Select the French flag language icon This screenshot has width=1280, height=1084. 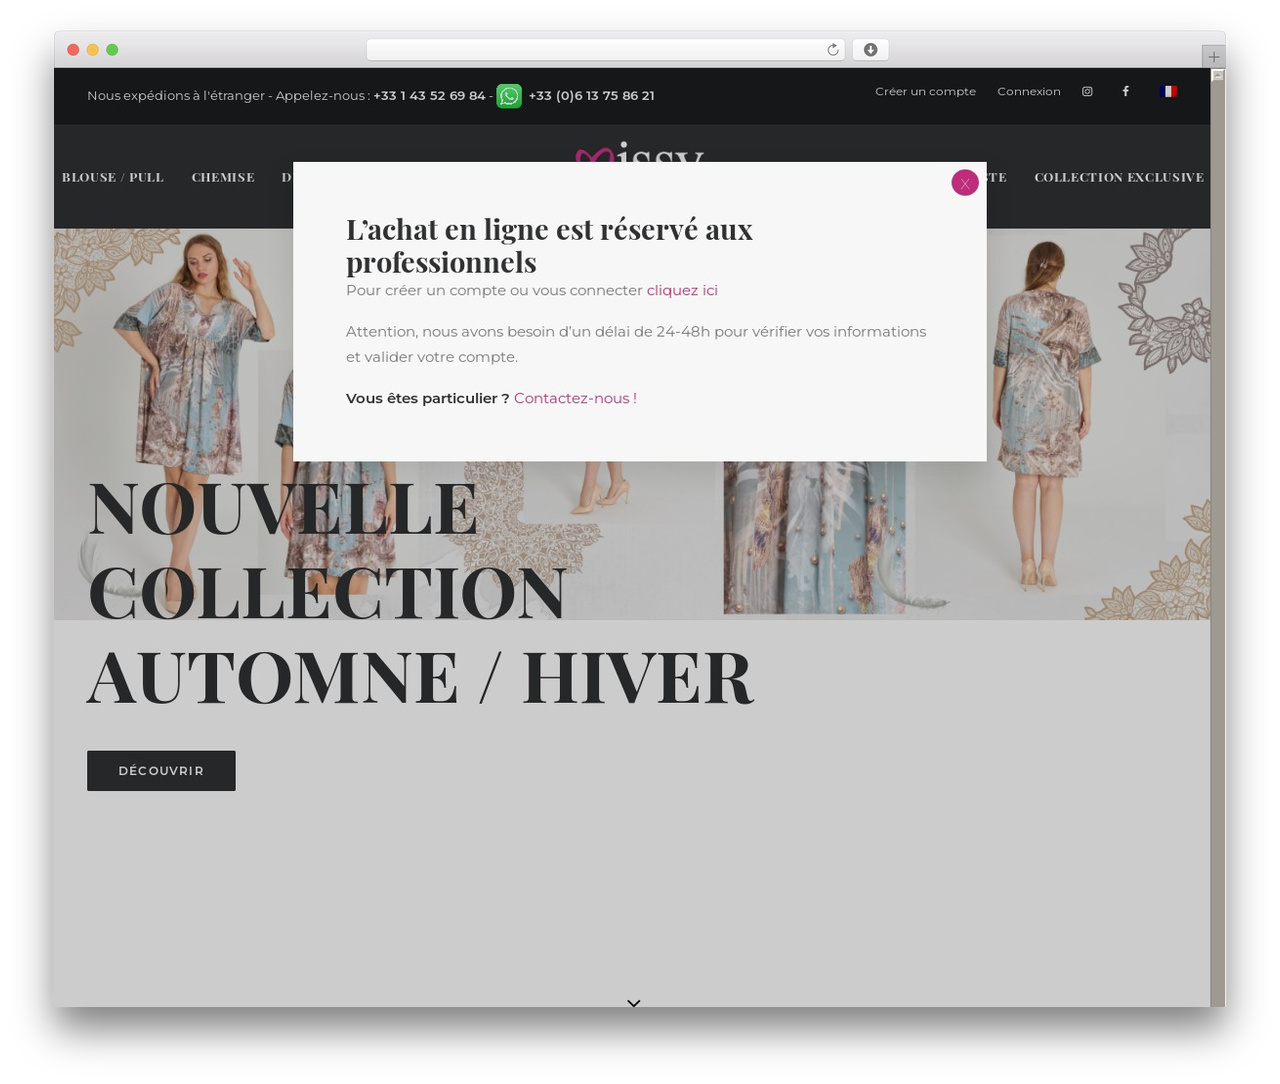click(x=1168, y=91)
